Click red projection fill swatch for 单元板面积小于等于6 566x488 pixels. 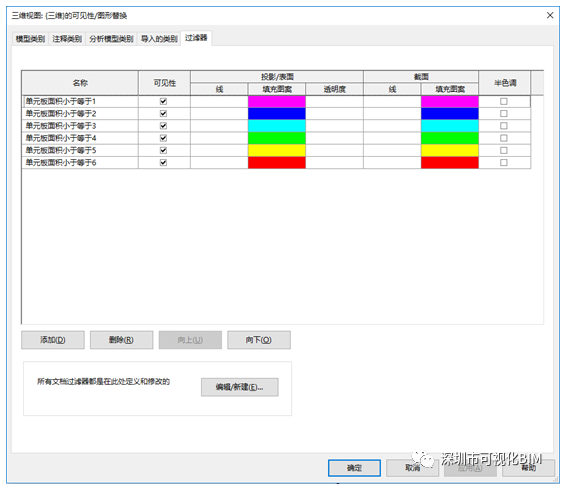coord(277,163)
